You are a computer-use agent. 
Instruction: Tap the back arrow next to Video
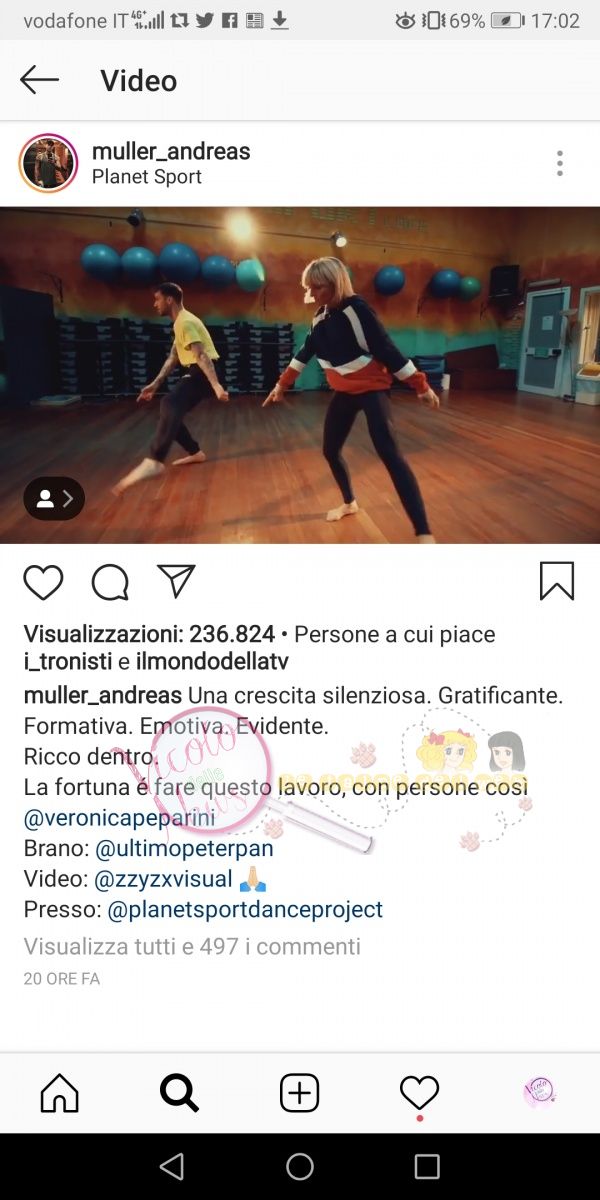[39, 80]
